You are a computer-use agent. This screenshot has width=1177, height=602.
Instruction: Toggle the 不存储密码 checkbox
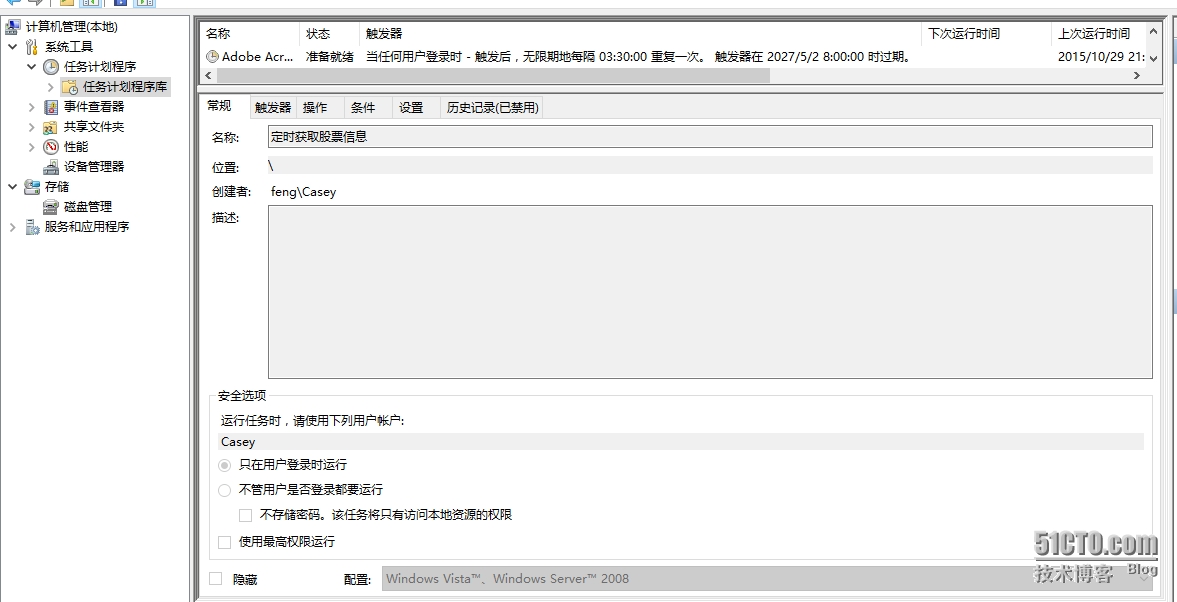(x=245, y=516)
